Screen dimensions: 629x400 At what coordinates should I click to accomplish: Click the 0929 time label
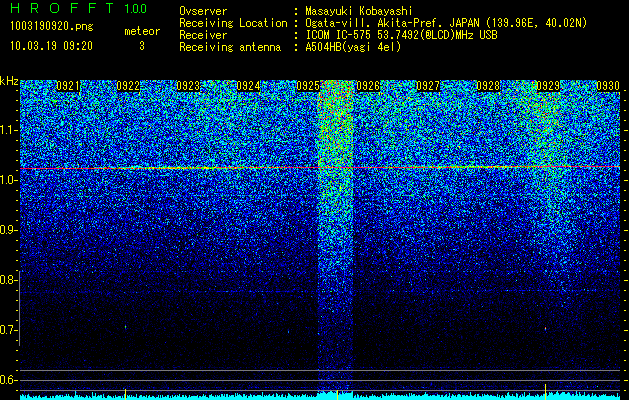point(548,86)
